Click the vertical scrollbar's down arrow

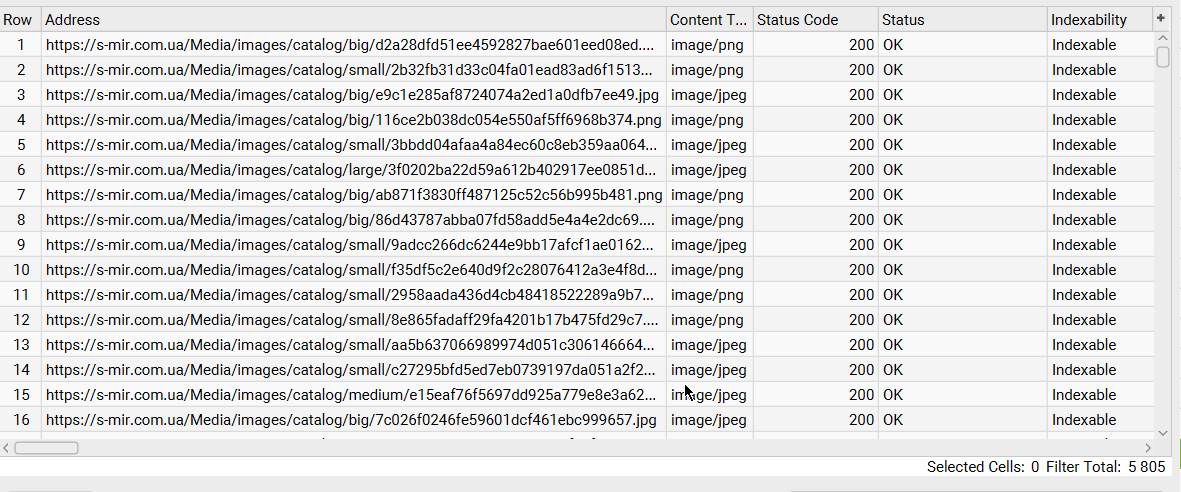tap(1162, 433)
